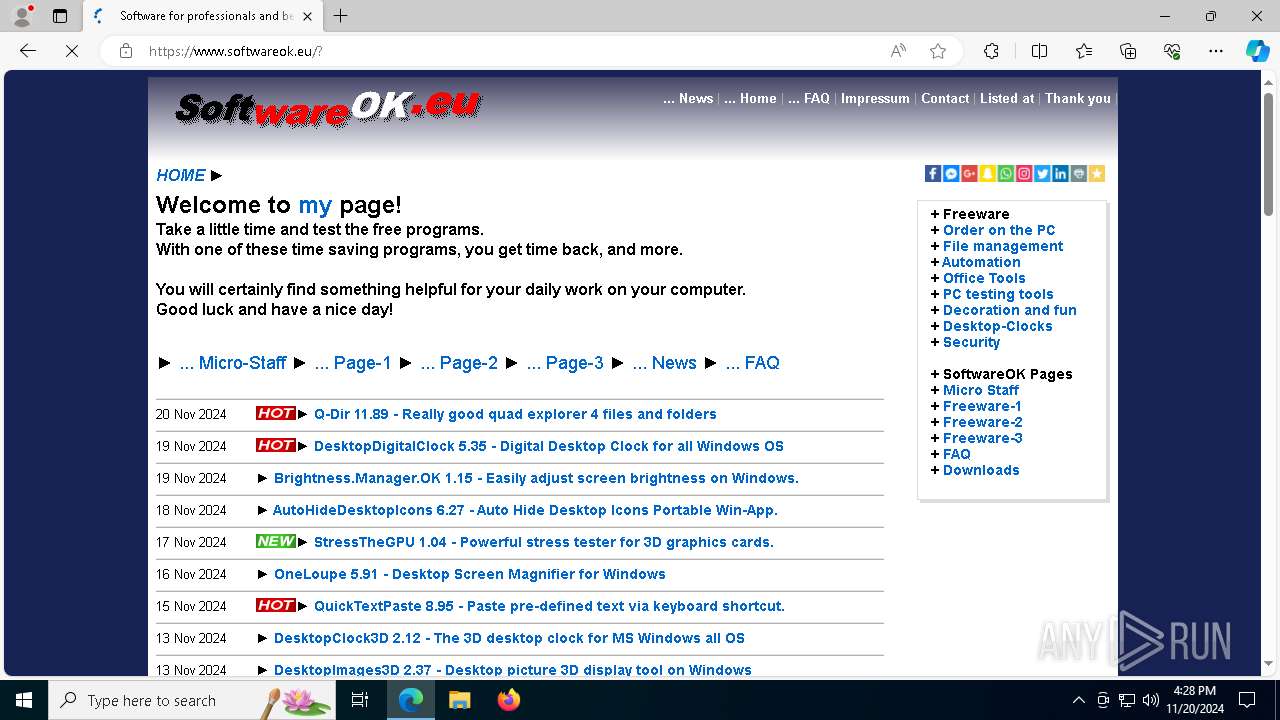Image resolution: width=1280 pixels, height=720 pixels.
Task: Go to Page-2 link
Action: (x=459, y=363)
